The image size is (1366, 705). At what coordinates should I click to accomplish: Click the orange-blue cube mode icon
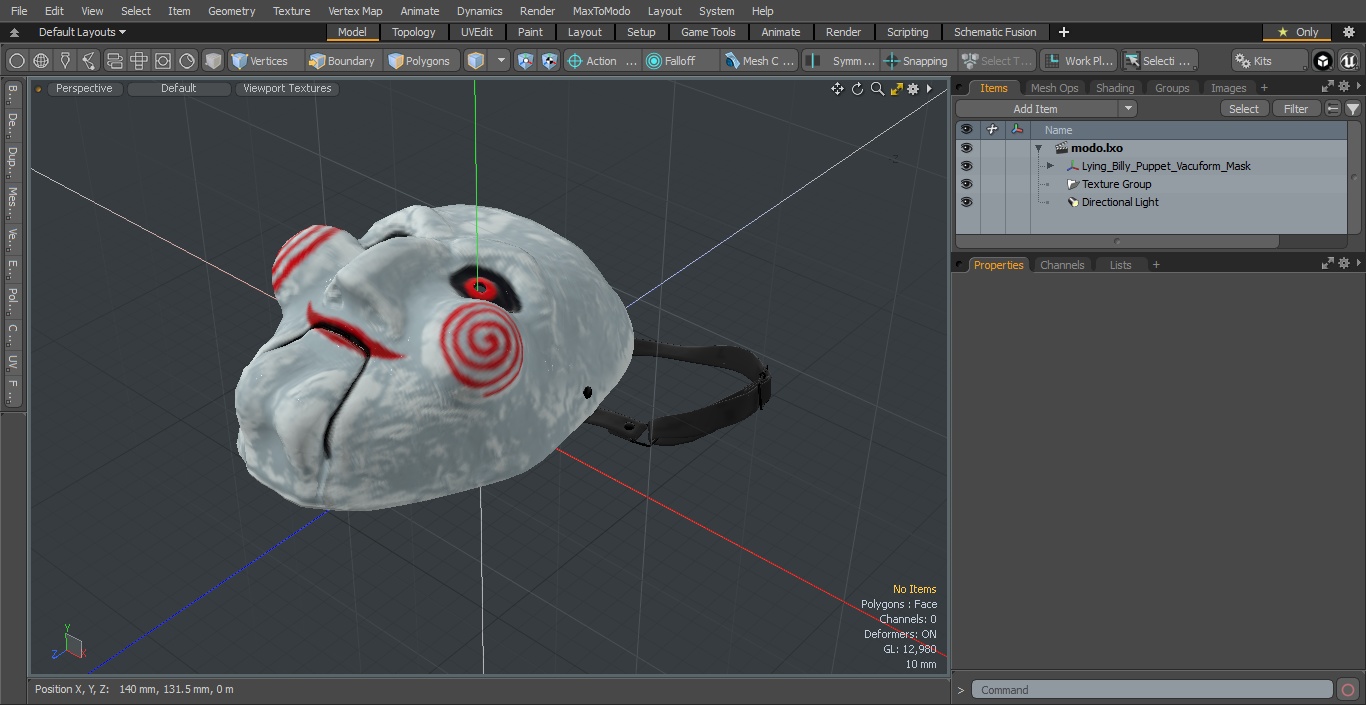(x=476, y=61)
